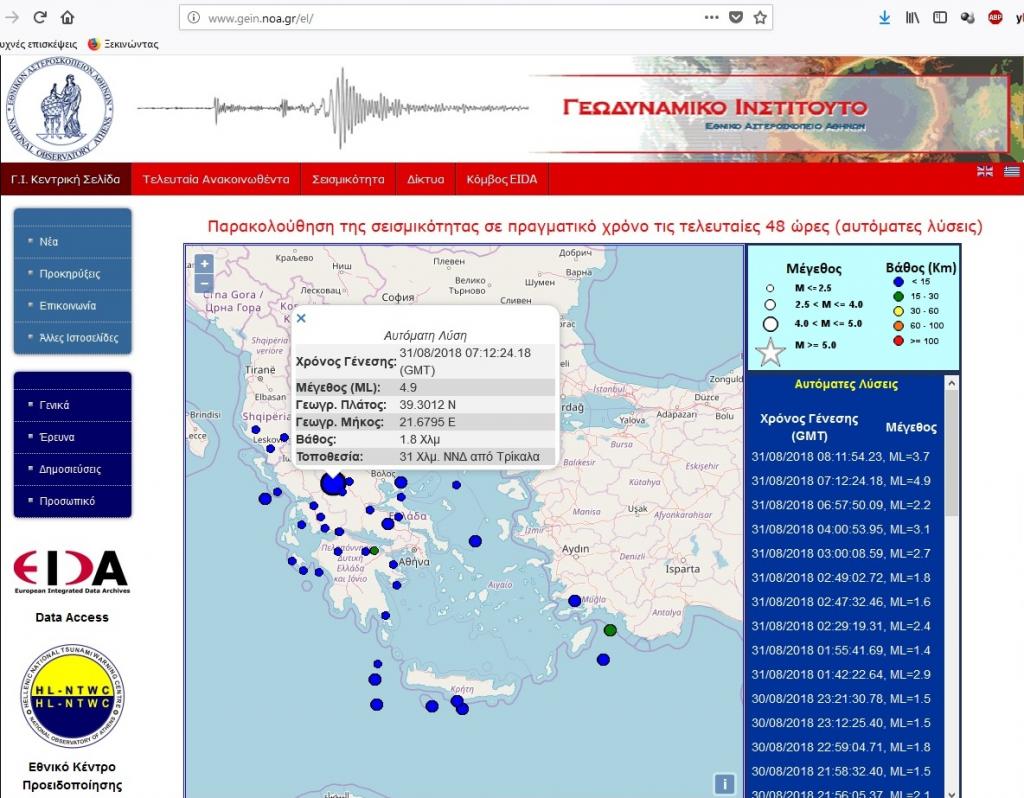The width and height of the screenshot is (1024, 798).
Task: Open Firefox downloads arrow icon
Action: [x=884, y=17]
